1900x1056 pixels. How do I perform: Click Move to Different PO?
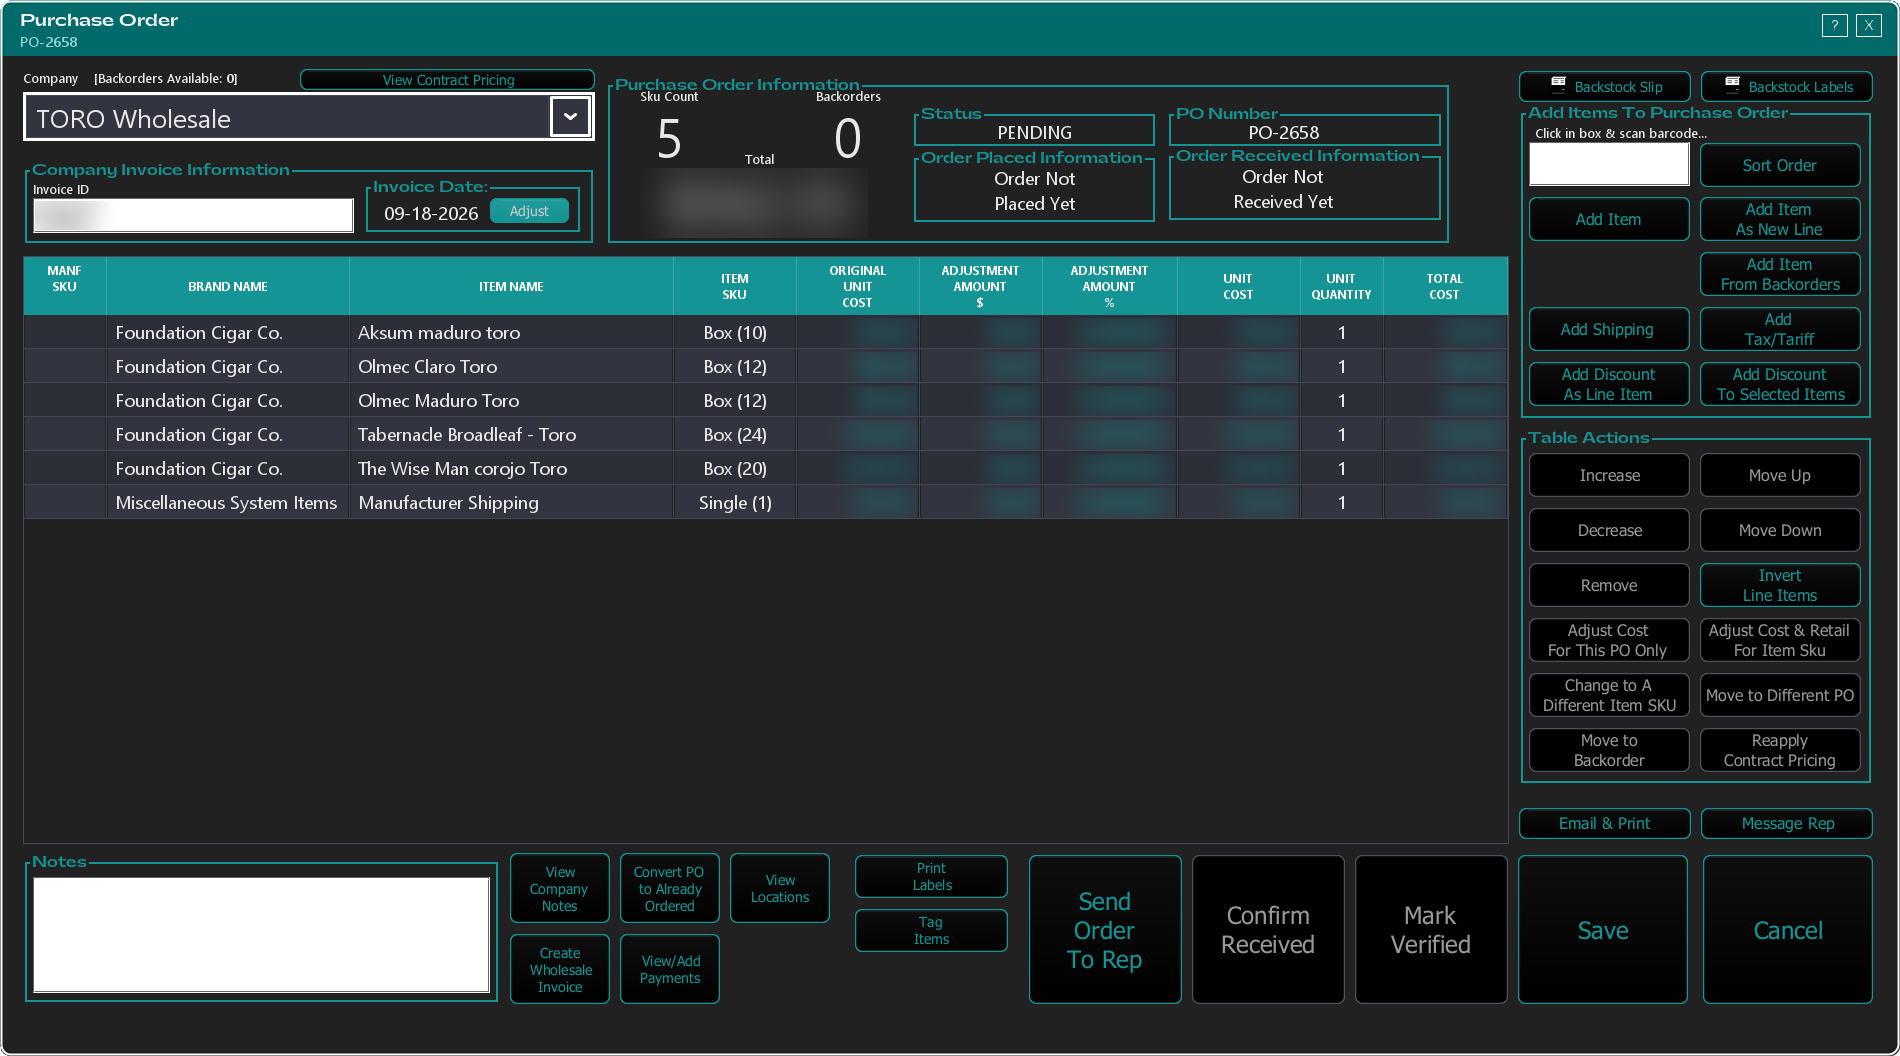coord(1780,695)
